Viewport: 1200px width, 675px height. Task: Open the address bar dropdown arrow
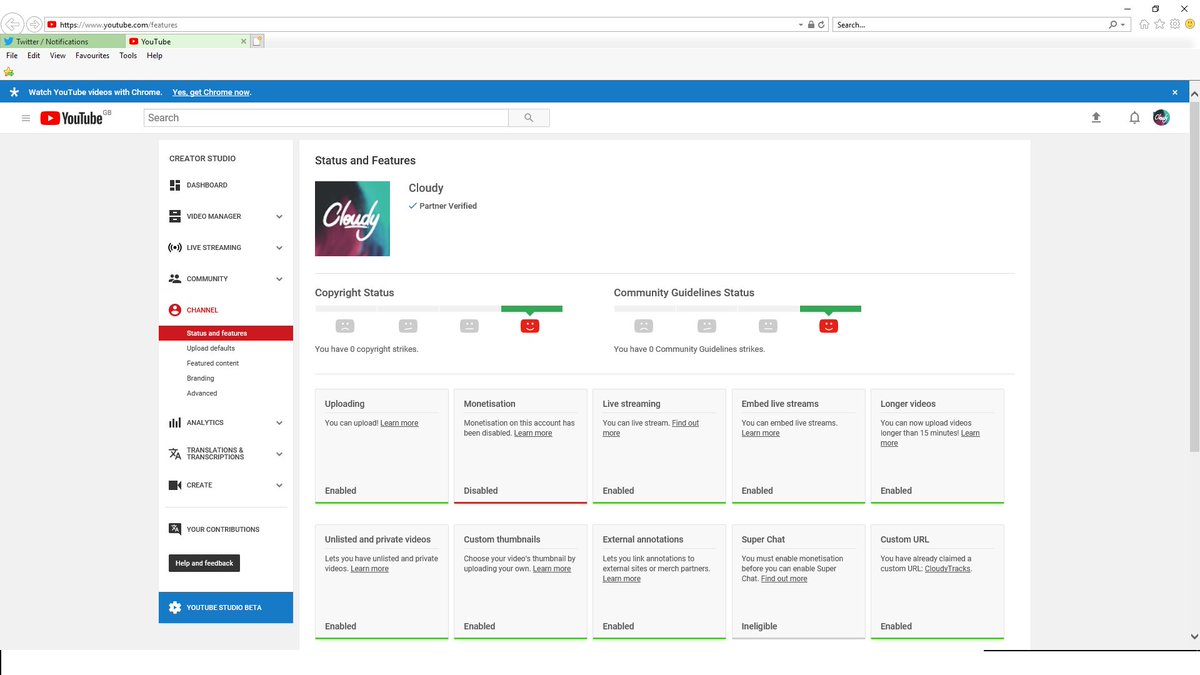[x=801, y=24]
